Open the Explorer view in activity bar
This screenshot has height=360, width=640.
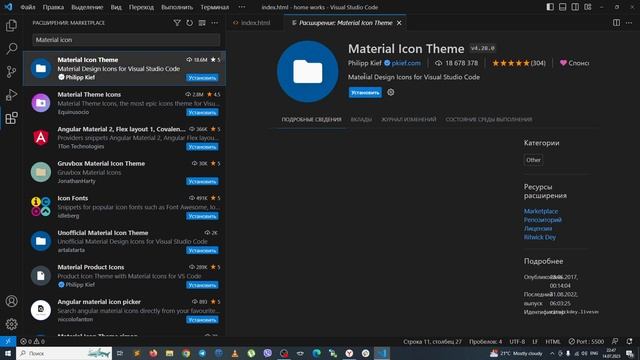(11, 25)
